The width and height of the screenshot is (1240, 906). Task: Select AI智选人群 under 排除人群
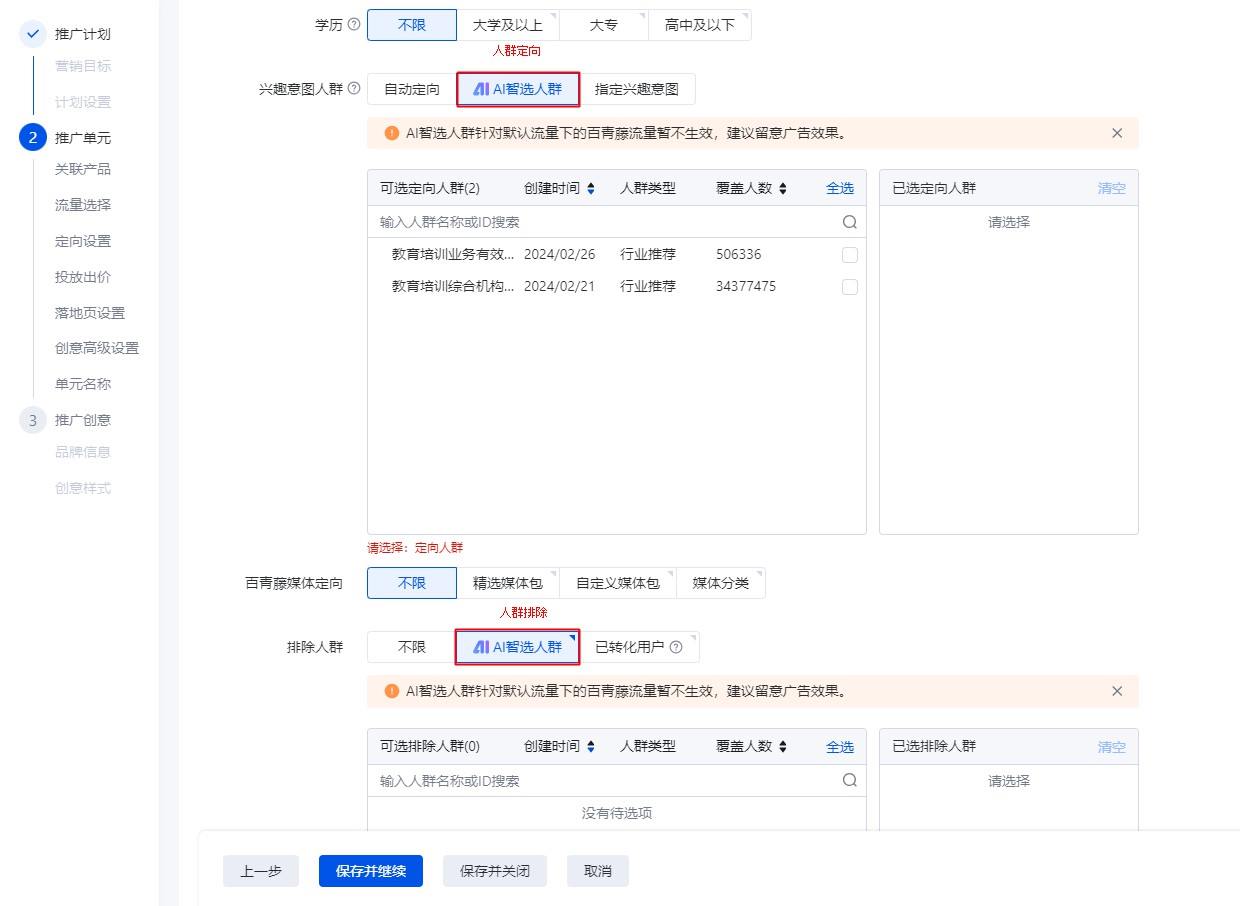[x=518, y=647]
